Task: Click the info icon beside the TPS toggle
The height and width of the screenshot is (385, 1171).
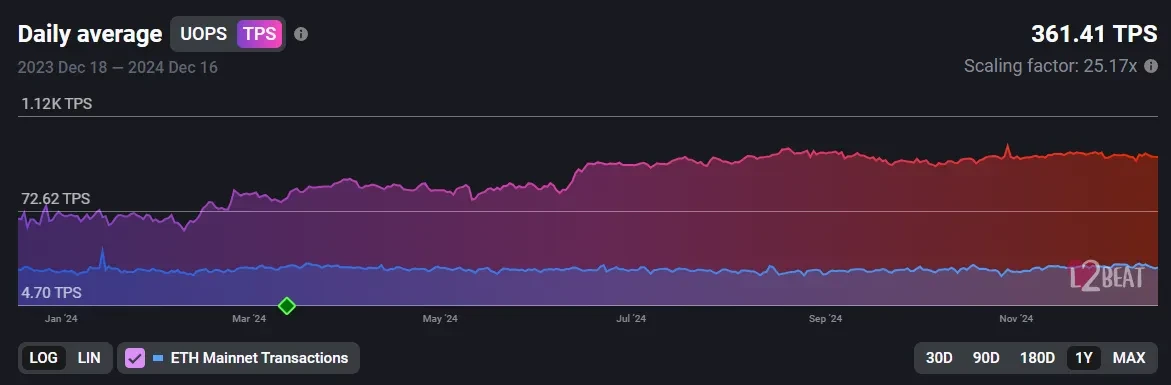Action: click(300, 34)
